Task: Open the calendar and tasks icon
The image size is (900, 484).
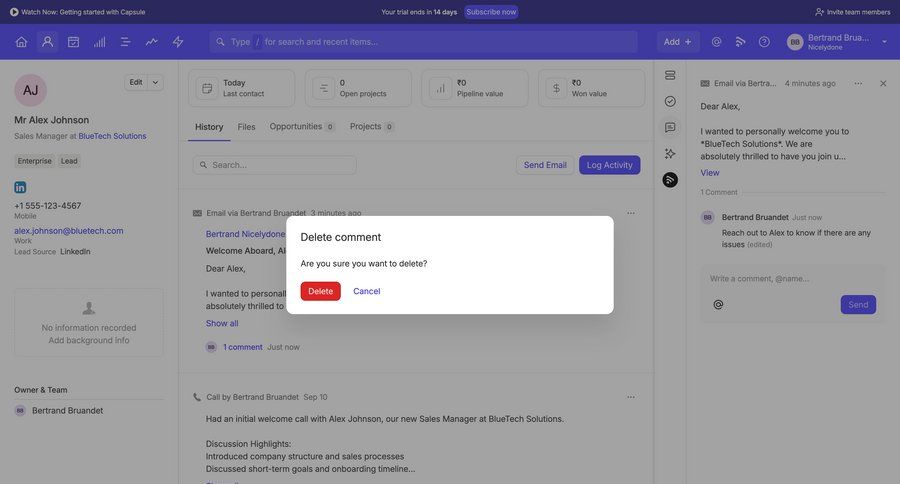Action: [73, 42]
